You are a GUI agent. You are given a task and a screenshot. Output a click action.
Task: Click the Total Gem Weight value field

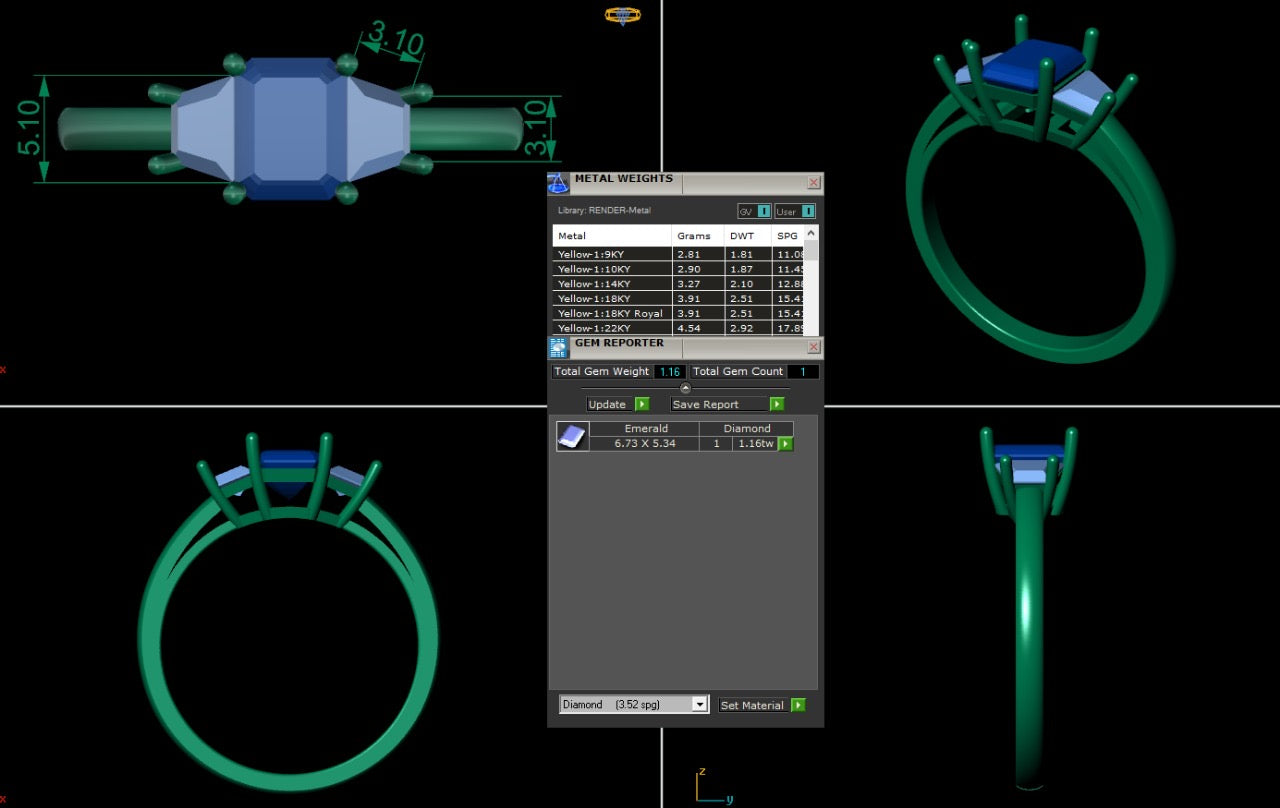tap(670, 372)
